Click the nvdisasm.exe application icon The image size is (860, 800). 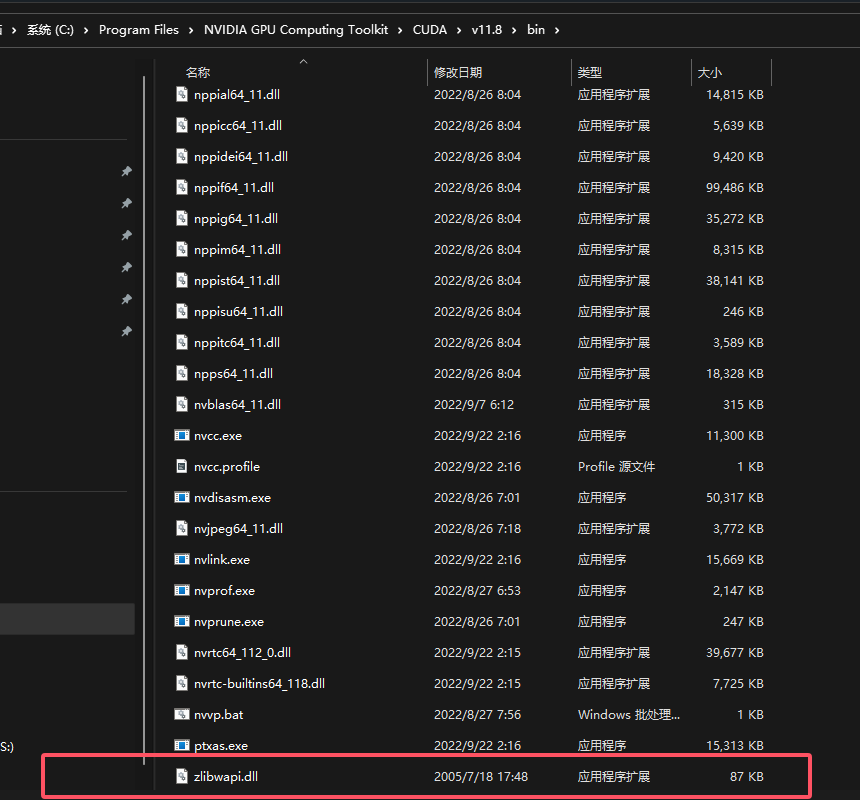(x=182, y=497)
